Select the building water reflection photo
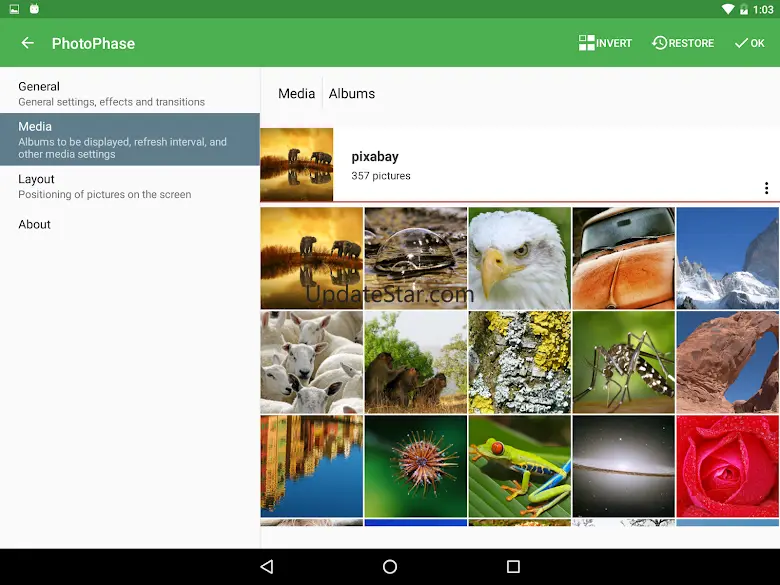 [311, 466]
